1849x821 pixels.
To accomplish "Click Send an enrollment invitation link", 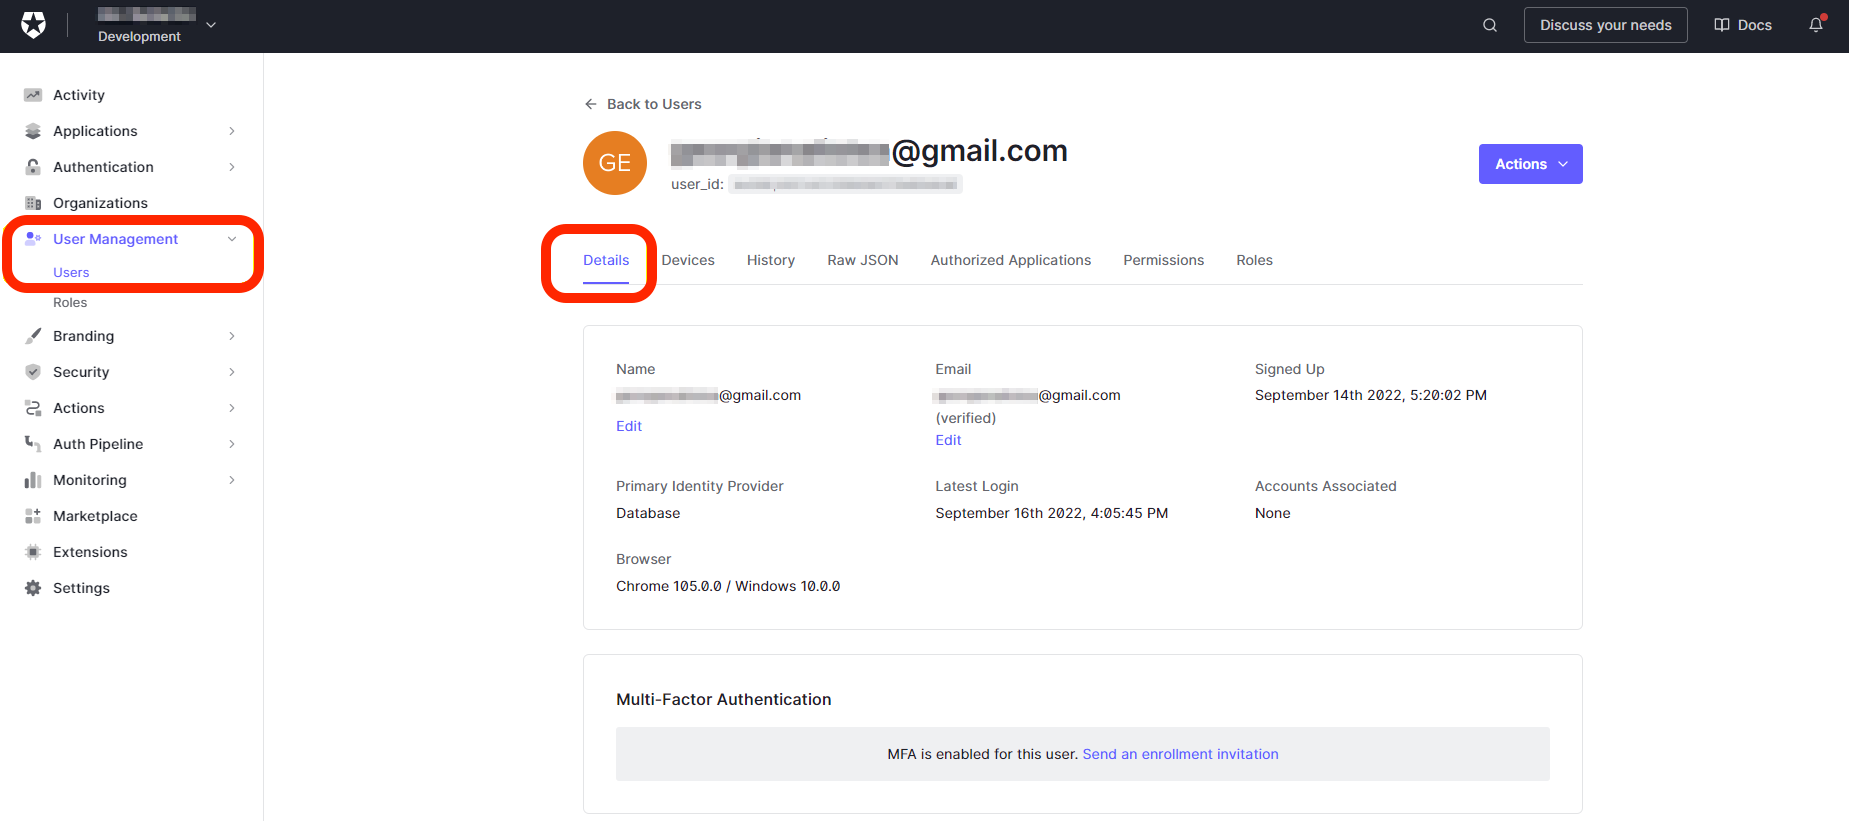I will click(1180, 754).
